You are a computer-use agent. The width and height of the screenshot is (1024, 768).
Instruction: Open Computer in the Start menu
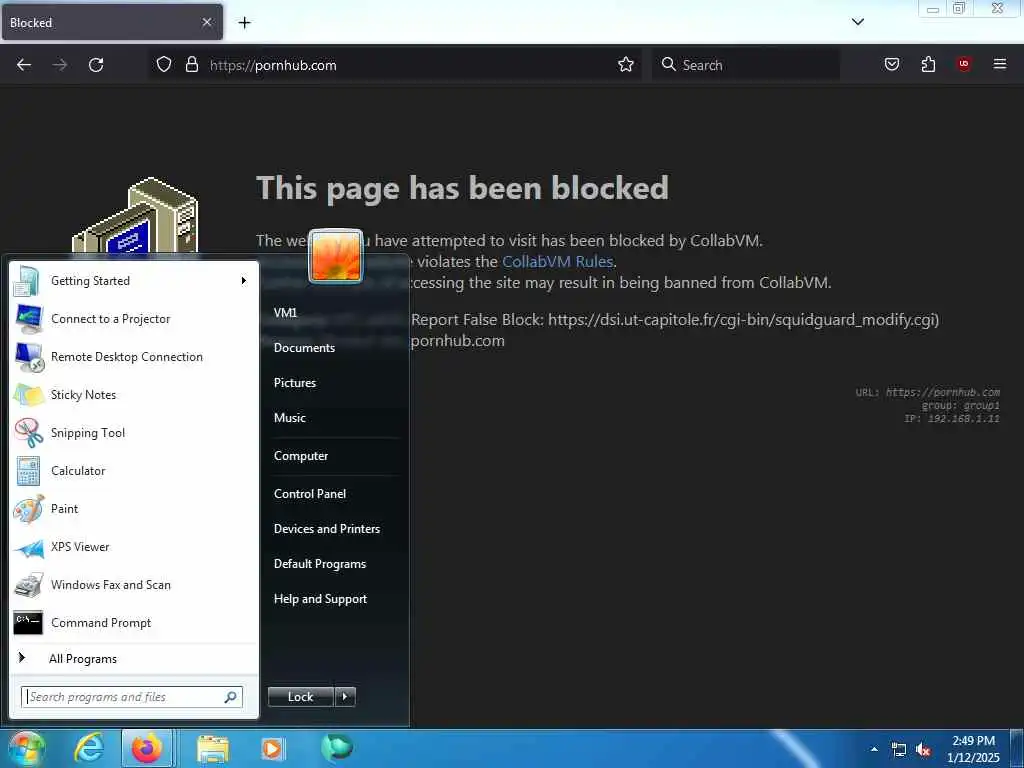click(x=300, y=456)
